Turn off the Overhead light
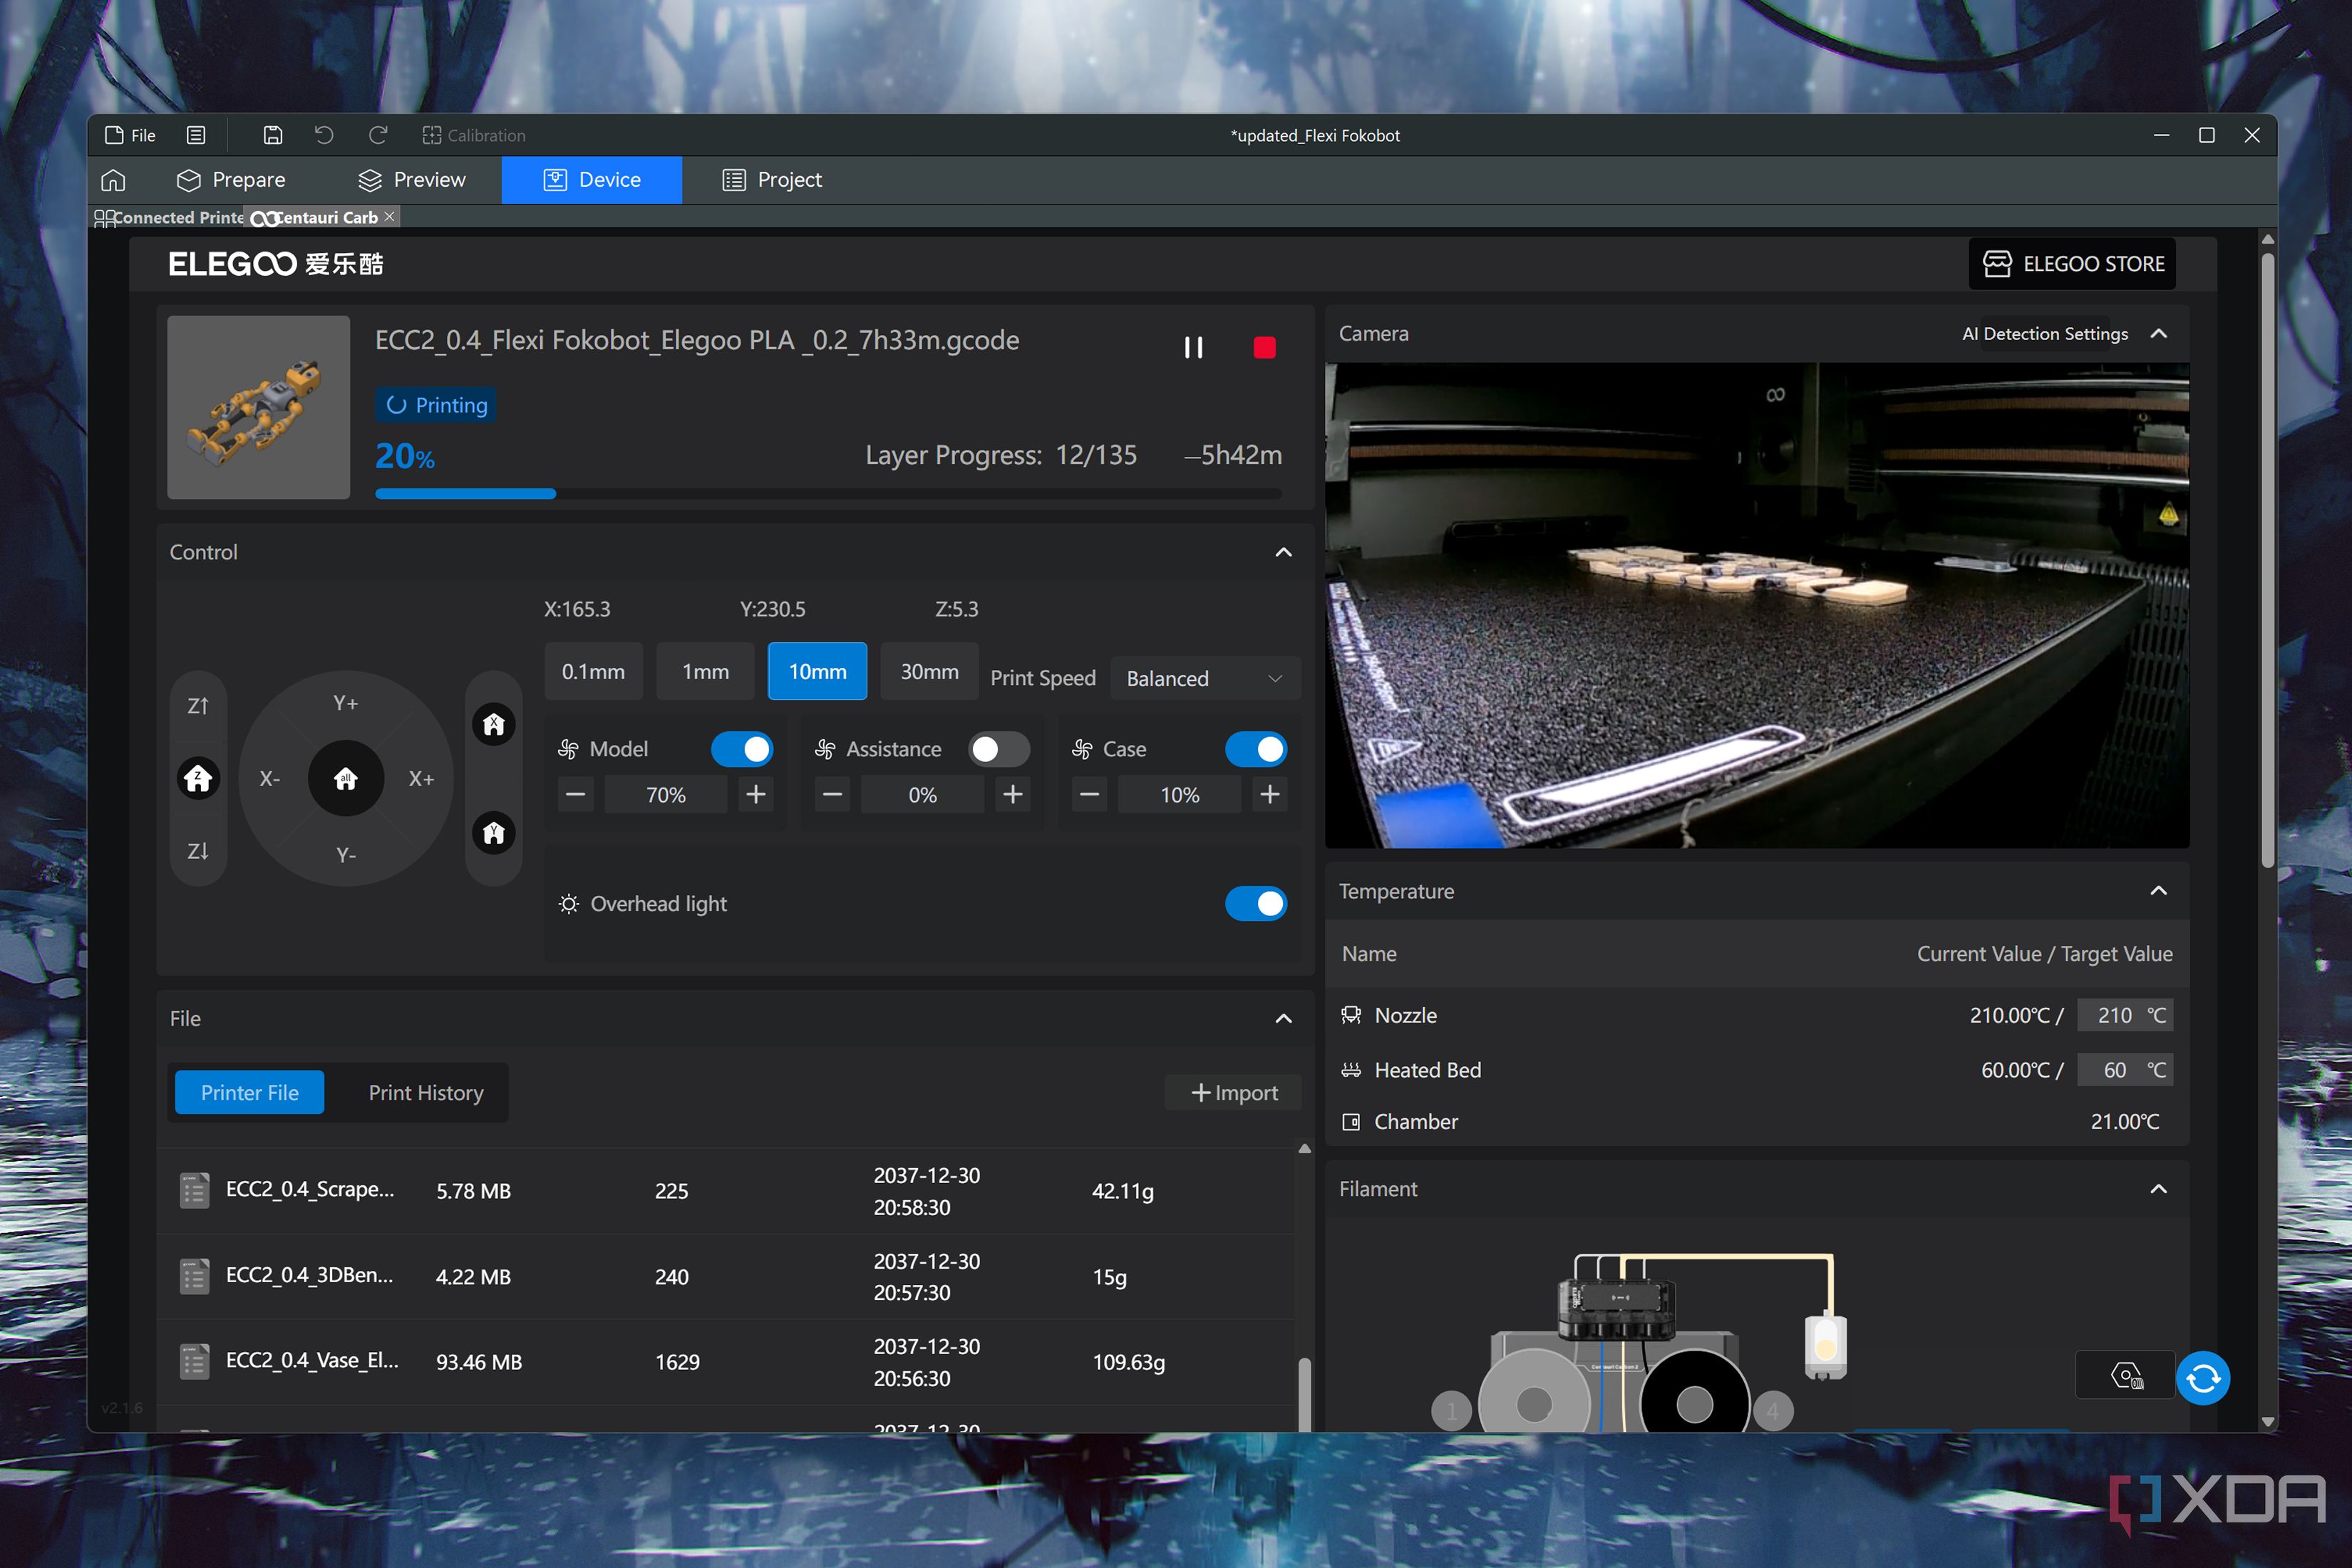 1256,904
